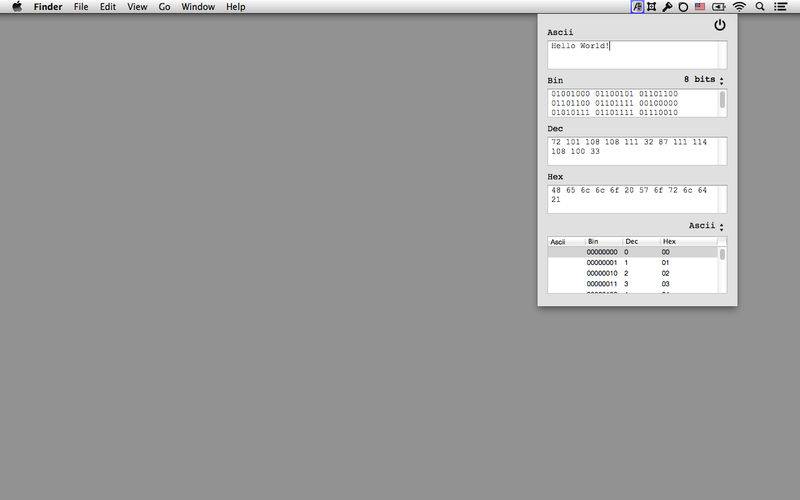Open the key-shaped menu bar icon
This screenshot has height=500, width=800.
pos(667,7)
